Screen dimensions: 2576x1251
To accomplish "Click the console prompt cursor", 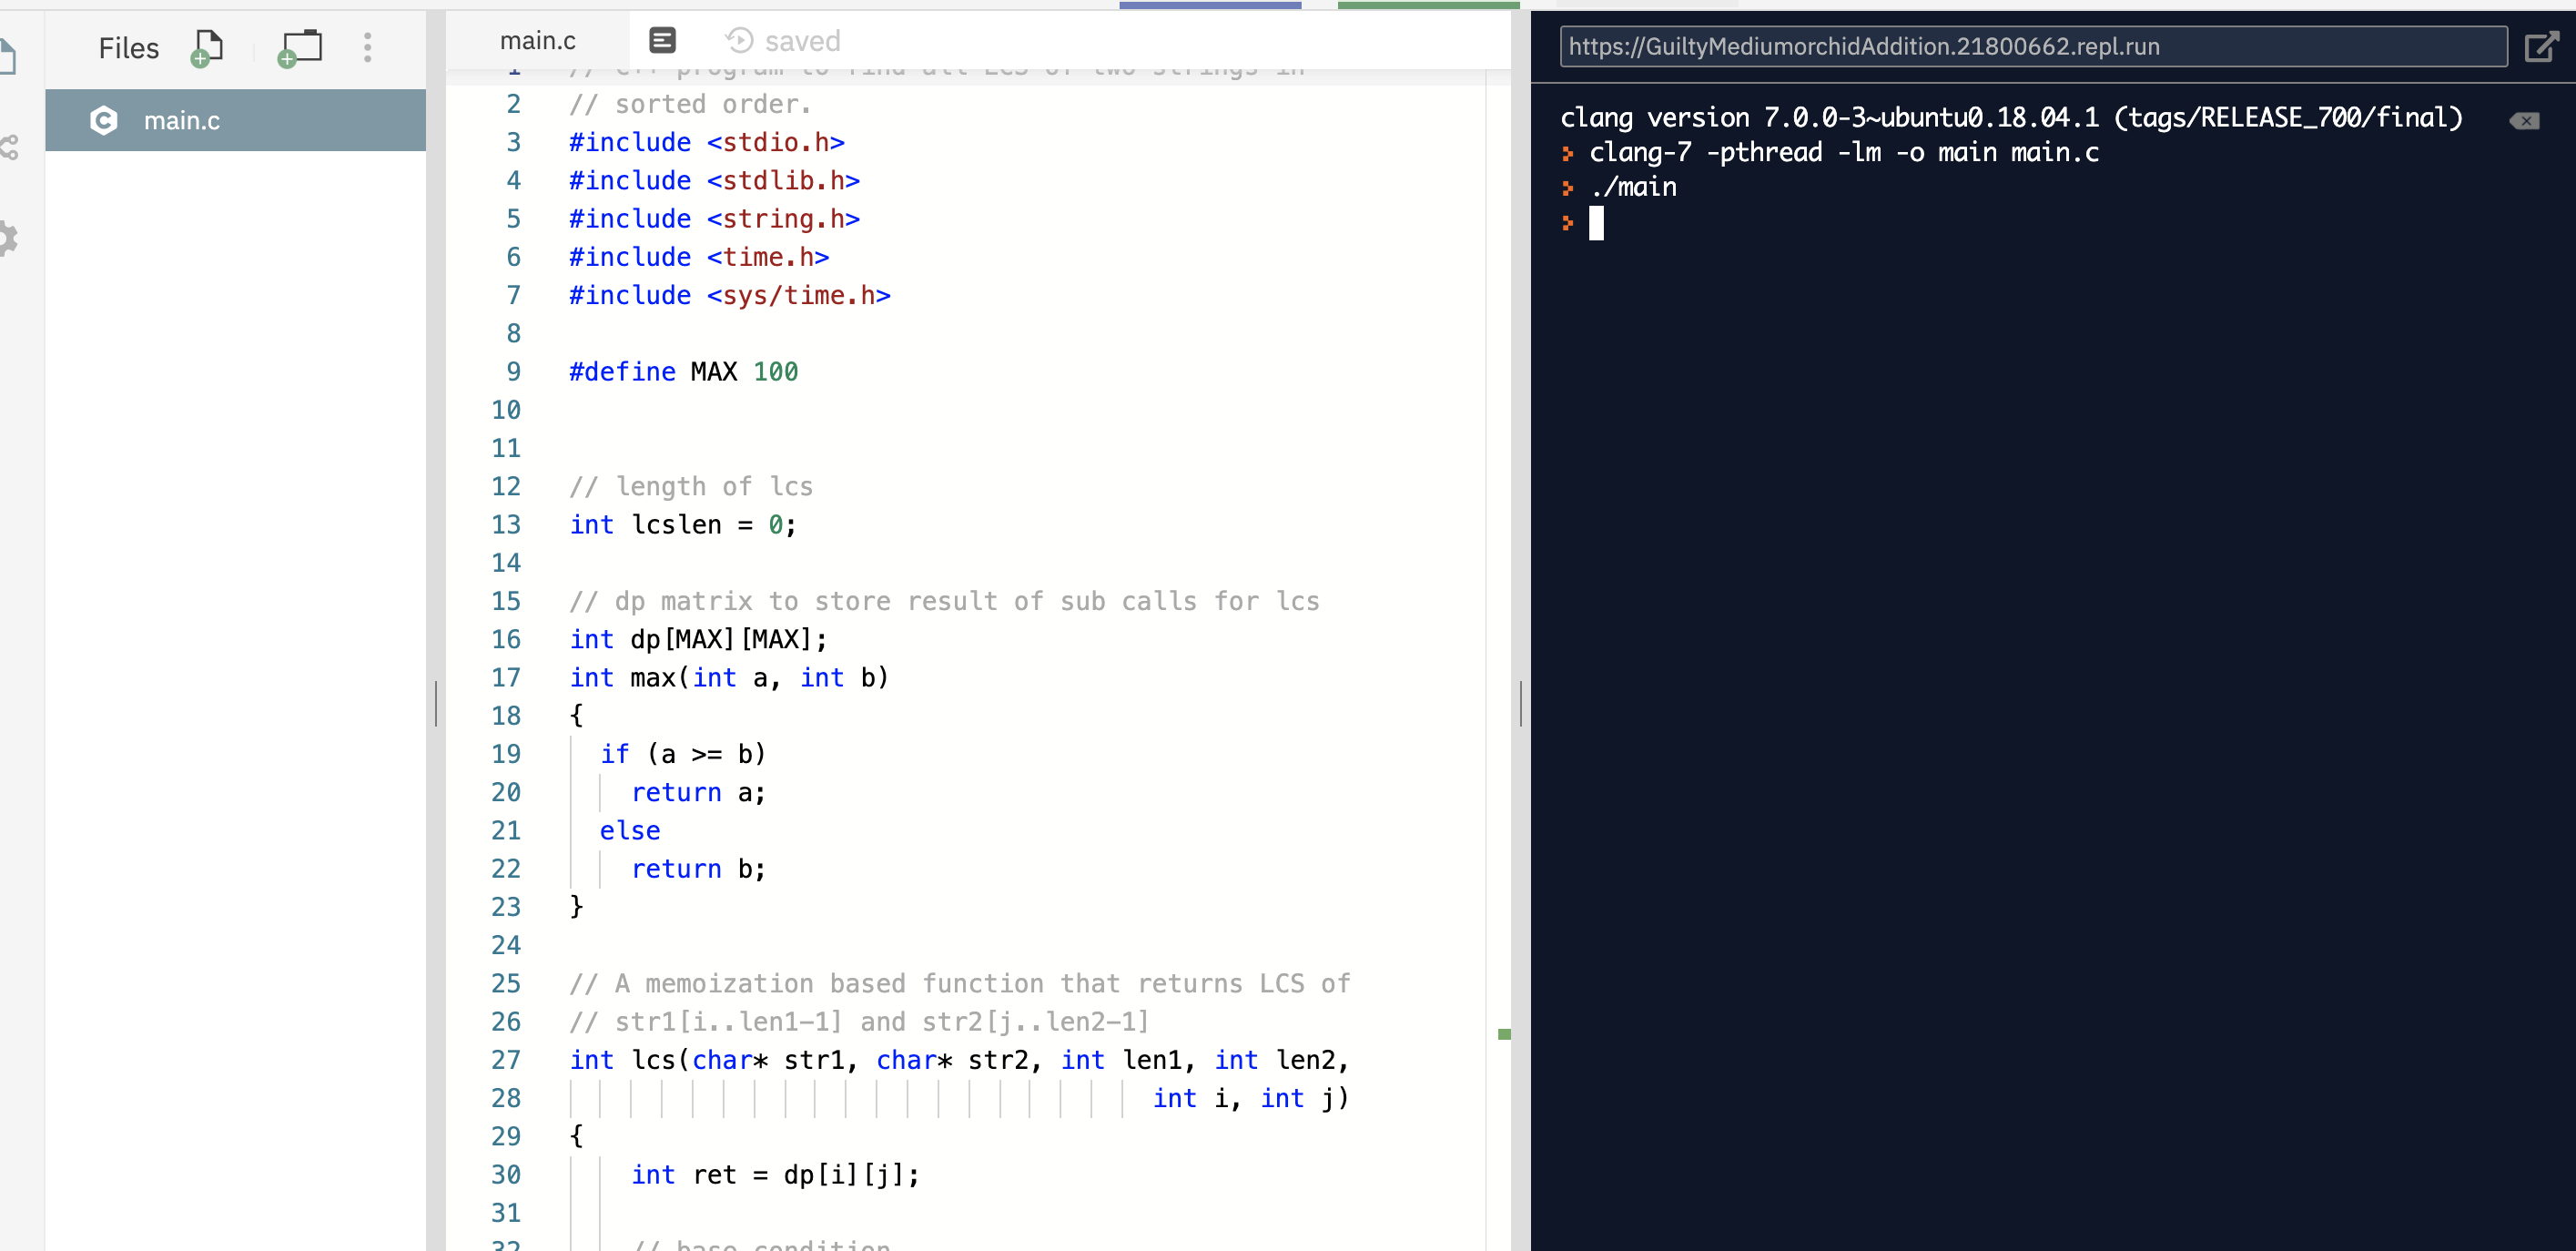I will pyautogui.click(x=1596, y=223).
